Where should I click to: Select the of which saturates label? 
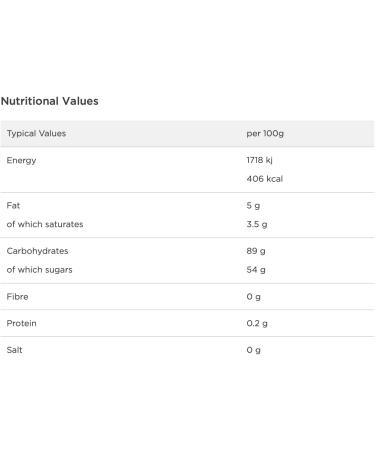[x=45, y=224]
